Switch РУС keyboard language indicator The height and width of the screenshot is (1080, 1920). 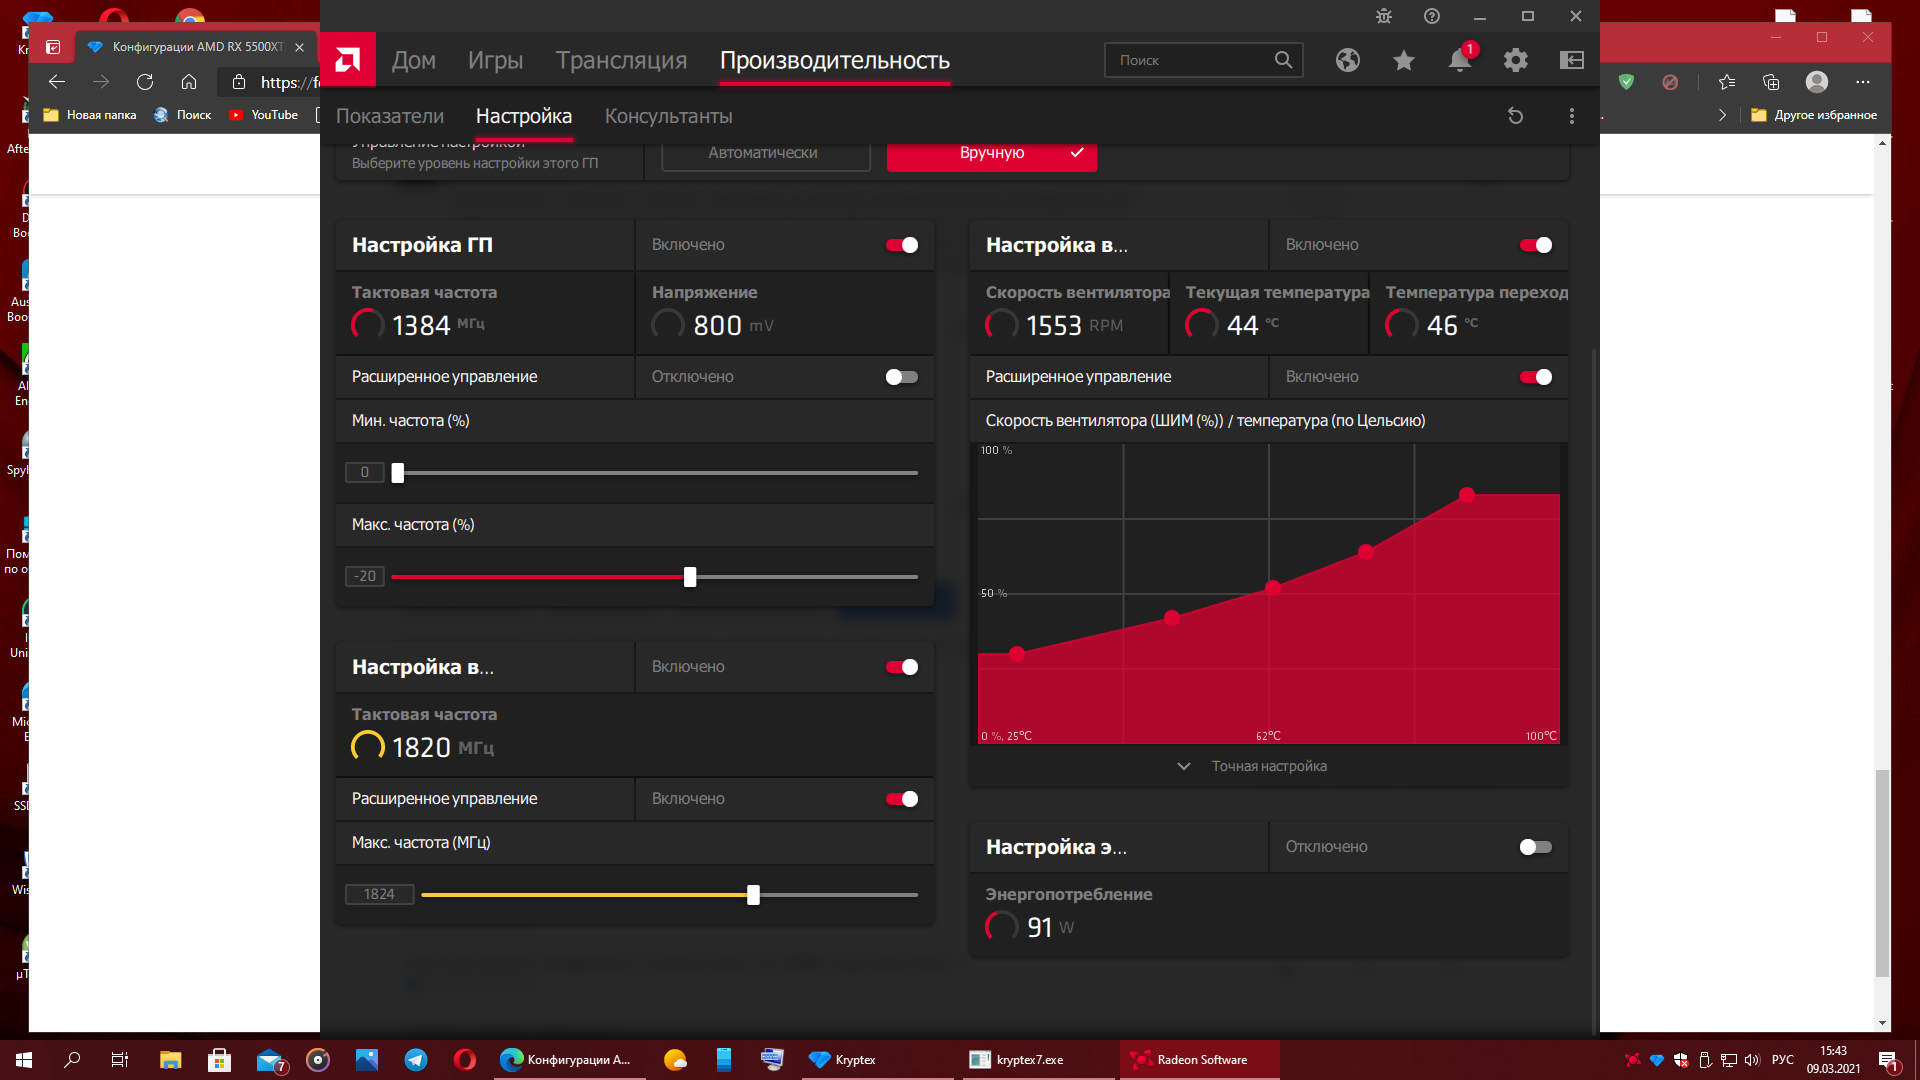1783,1060
